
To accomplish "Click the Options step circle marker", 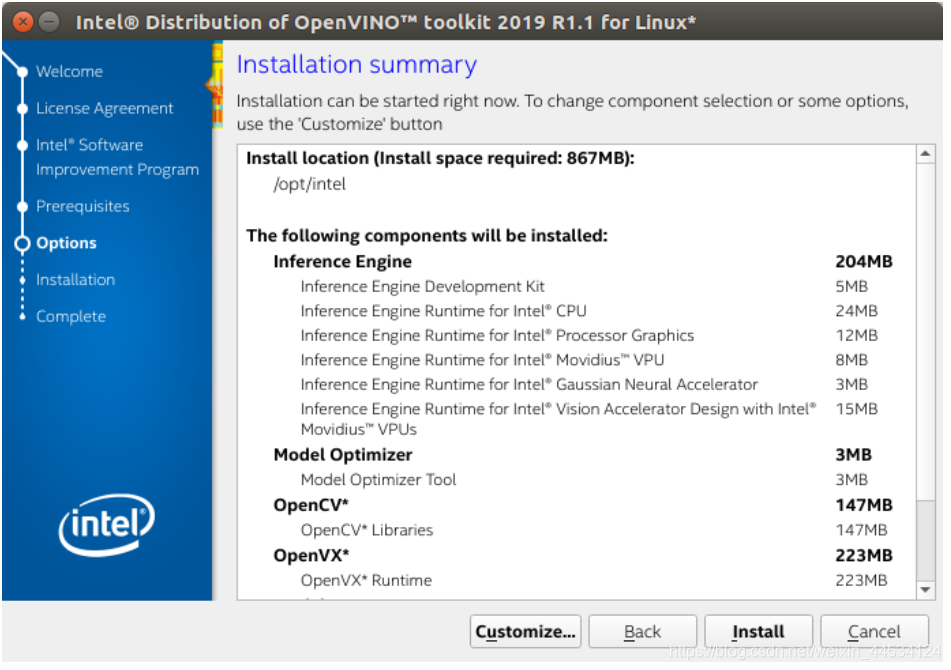I will pos(22,245).
